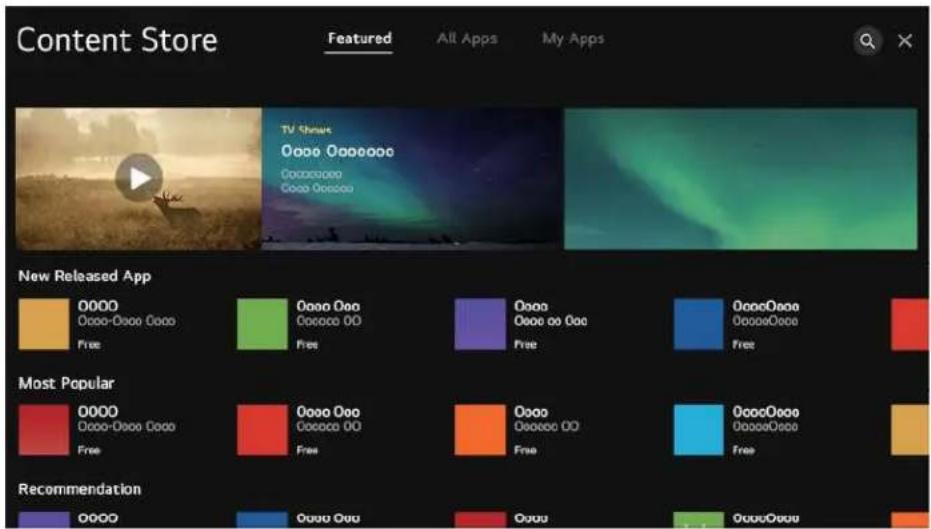This screenshot has width=931, height=529.
Task: Click the "0000" app title in New Released App
Action: click(x=98, y=306)
